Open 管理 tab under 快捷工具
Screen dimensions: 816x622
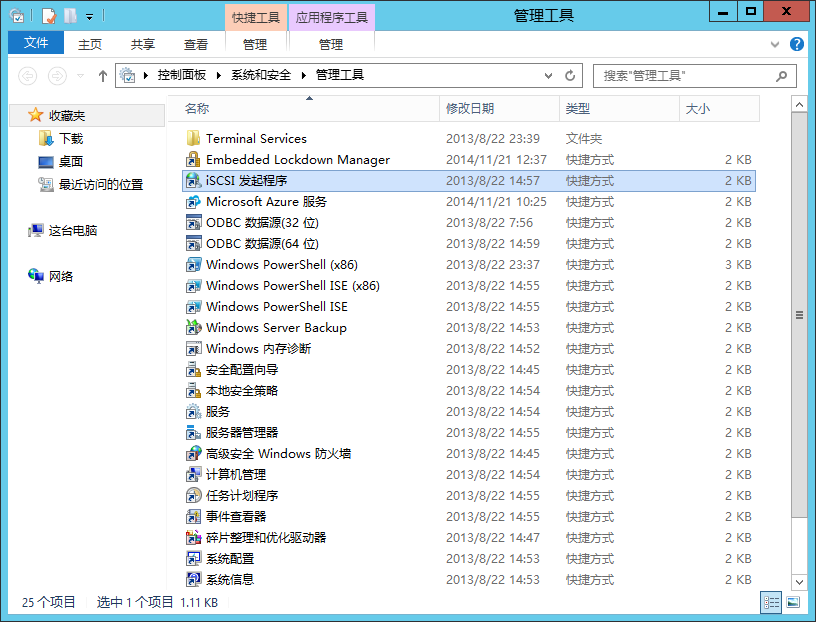pyautogui.click(x=255, y=44)
